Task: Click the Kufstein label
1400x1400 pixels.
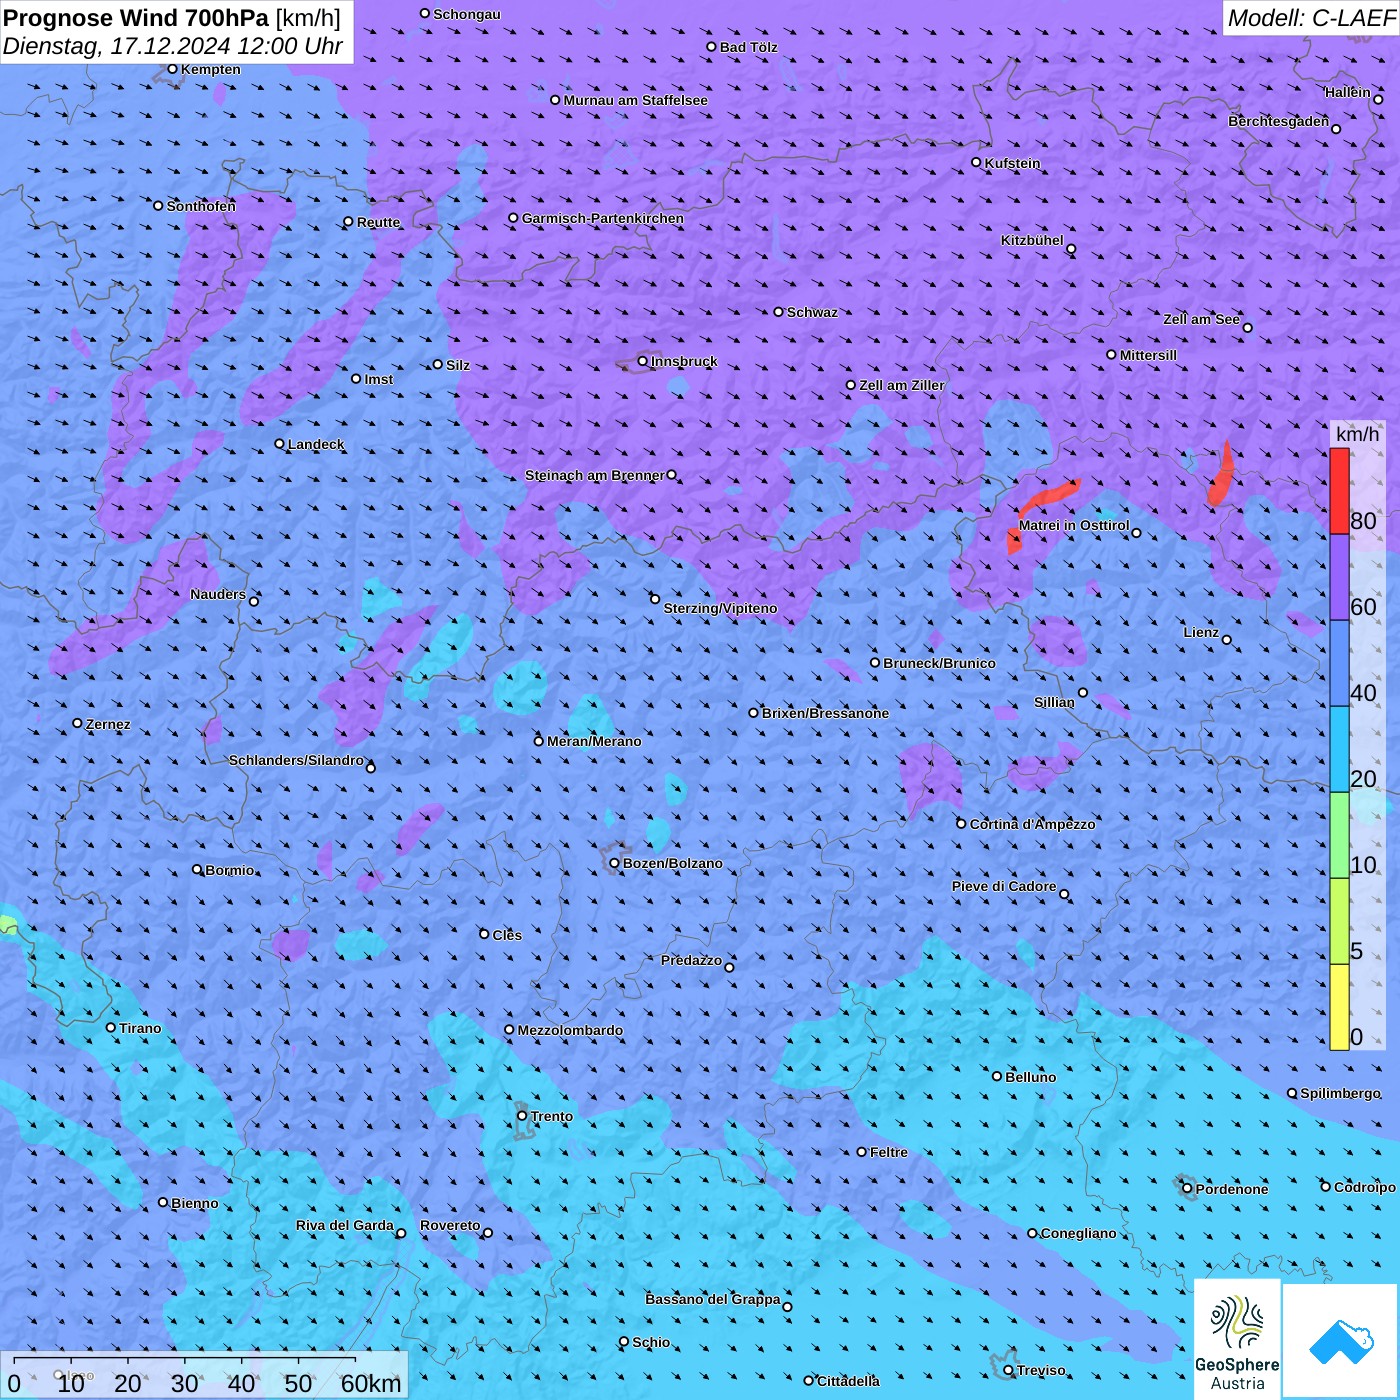Action: click(1012, 163)
